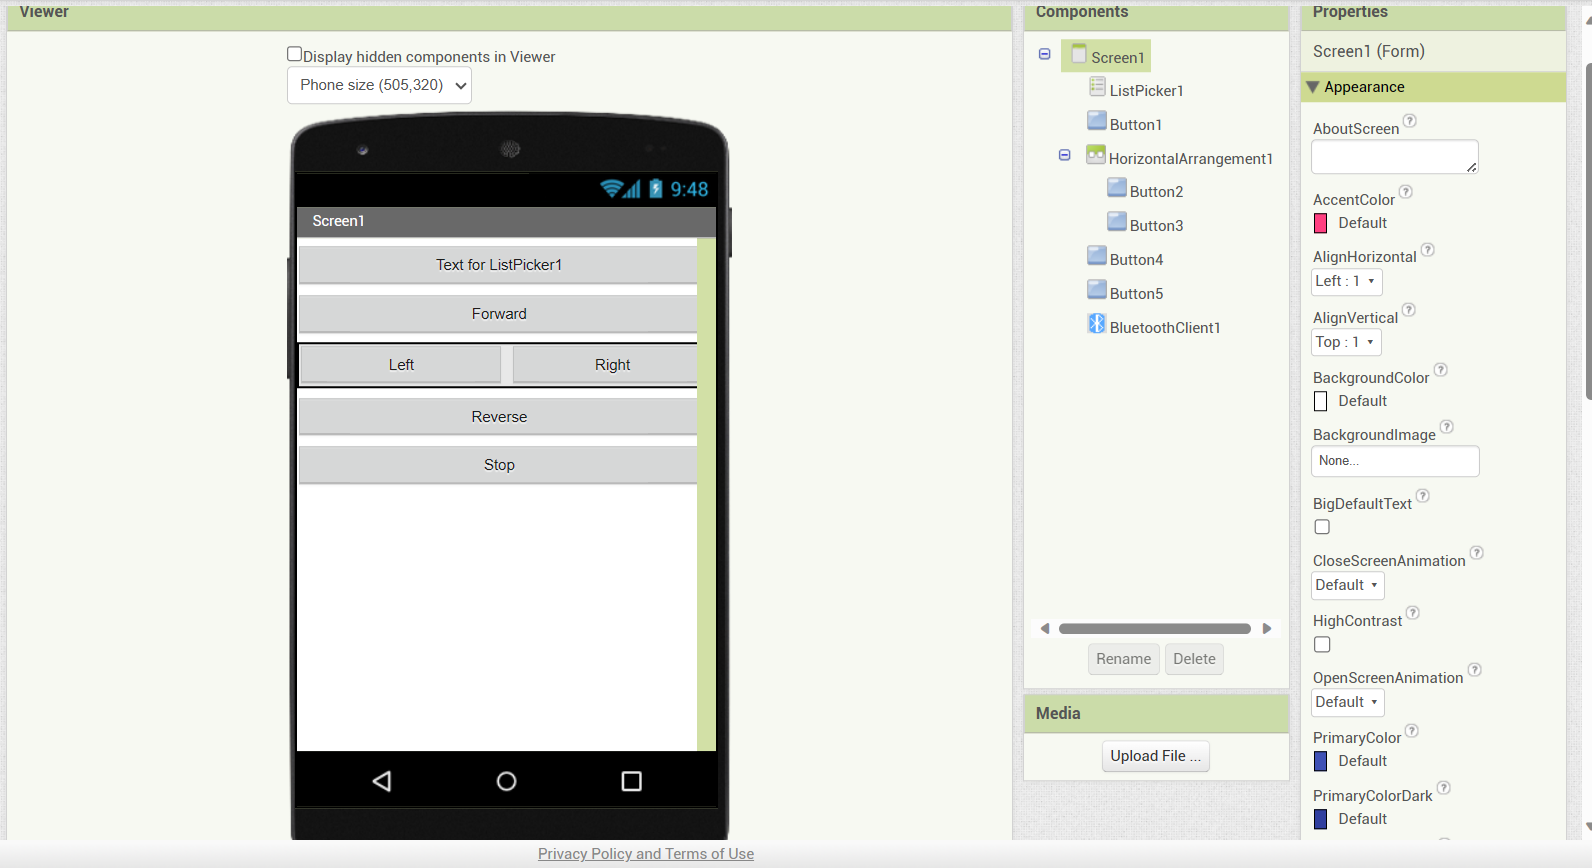Click the Left button in viewer
The image size is (1592, 868).
(400, 365)
